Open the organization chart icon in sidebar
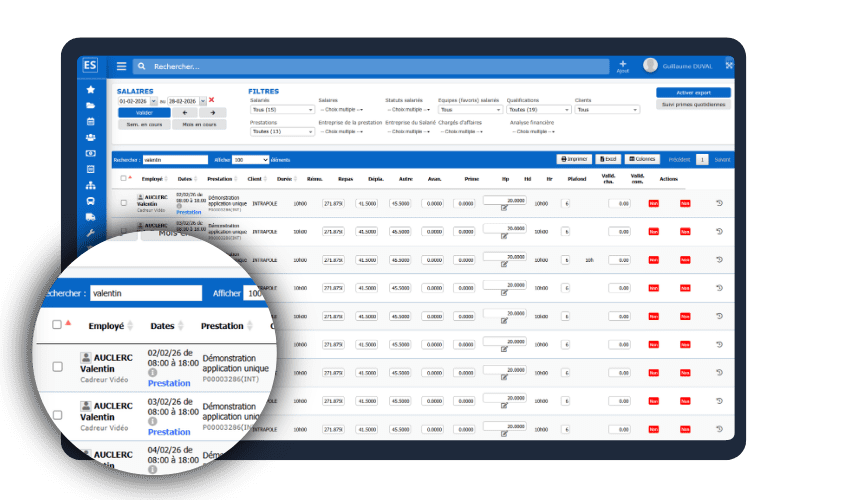This screenshot has width=850, height=500. point(91,185)
